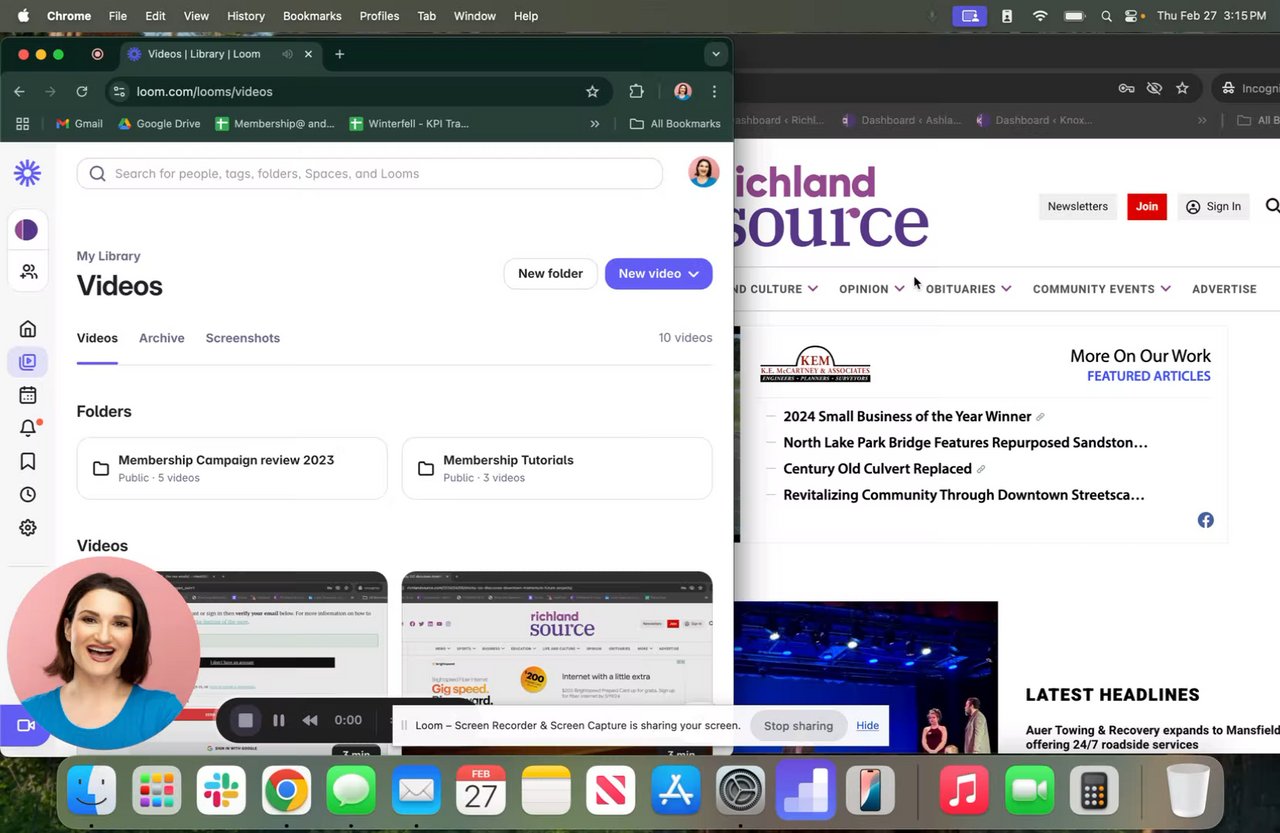Click Loom camera record button at bottom left
The height and width of the screenshot is (833, 1280).
click(24, 726)
